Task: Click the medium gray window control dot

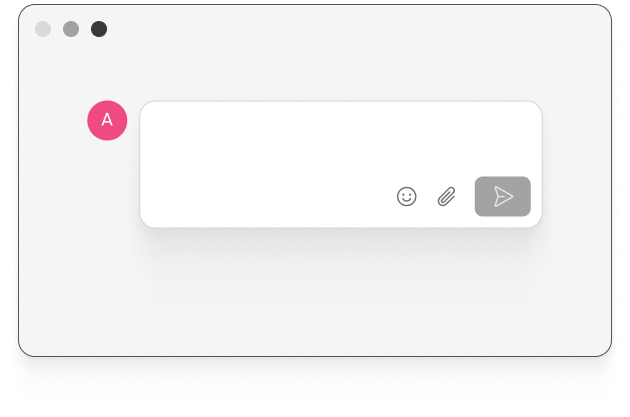Action: (71, 29)
